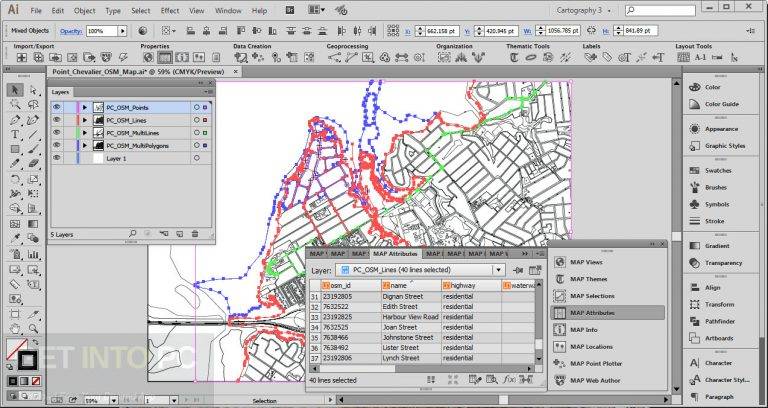This screenshot has width=768, height=408.
Task: Open the Pathfinder panel
Action: click(719, 321)
